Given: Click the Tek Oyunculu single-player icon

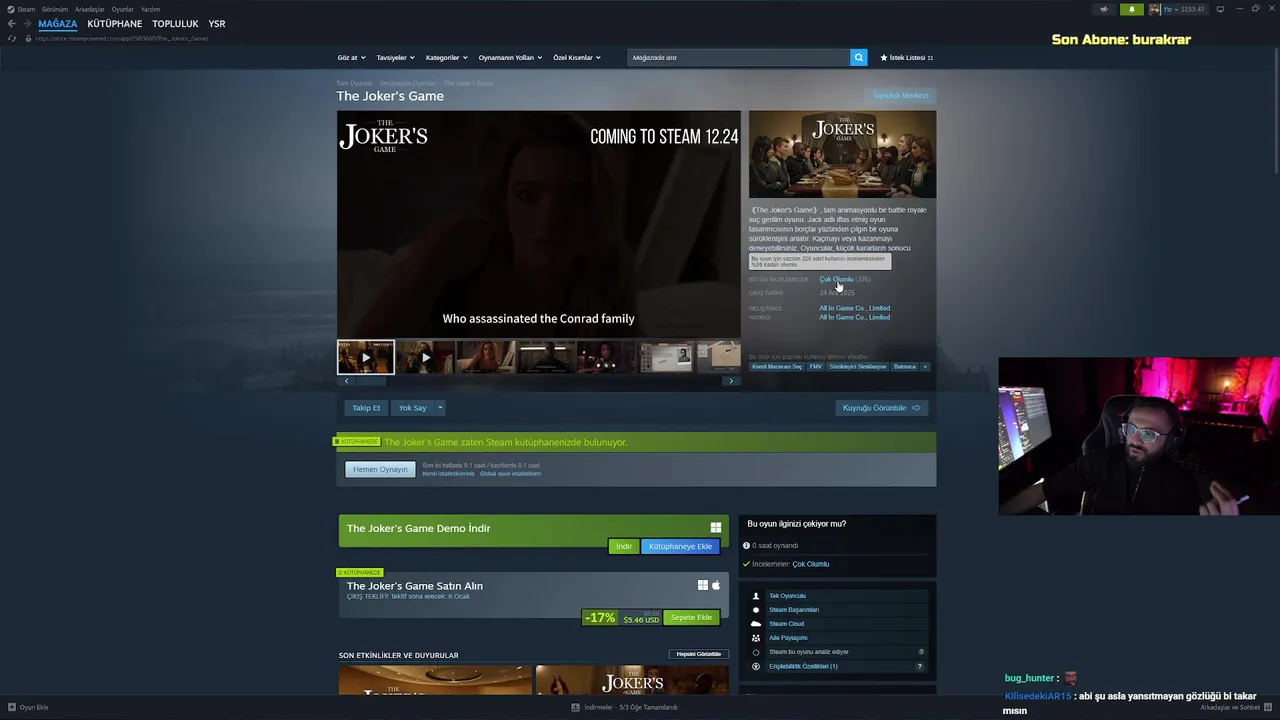Looking at the screenshot, I should 756,596.
